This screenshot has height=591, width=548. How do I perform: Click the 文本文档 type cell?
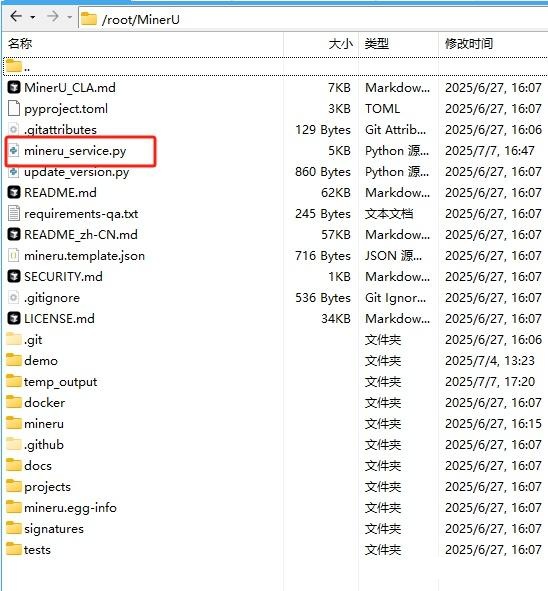click(x=389, y=214)
